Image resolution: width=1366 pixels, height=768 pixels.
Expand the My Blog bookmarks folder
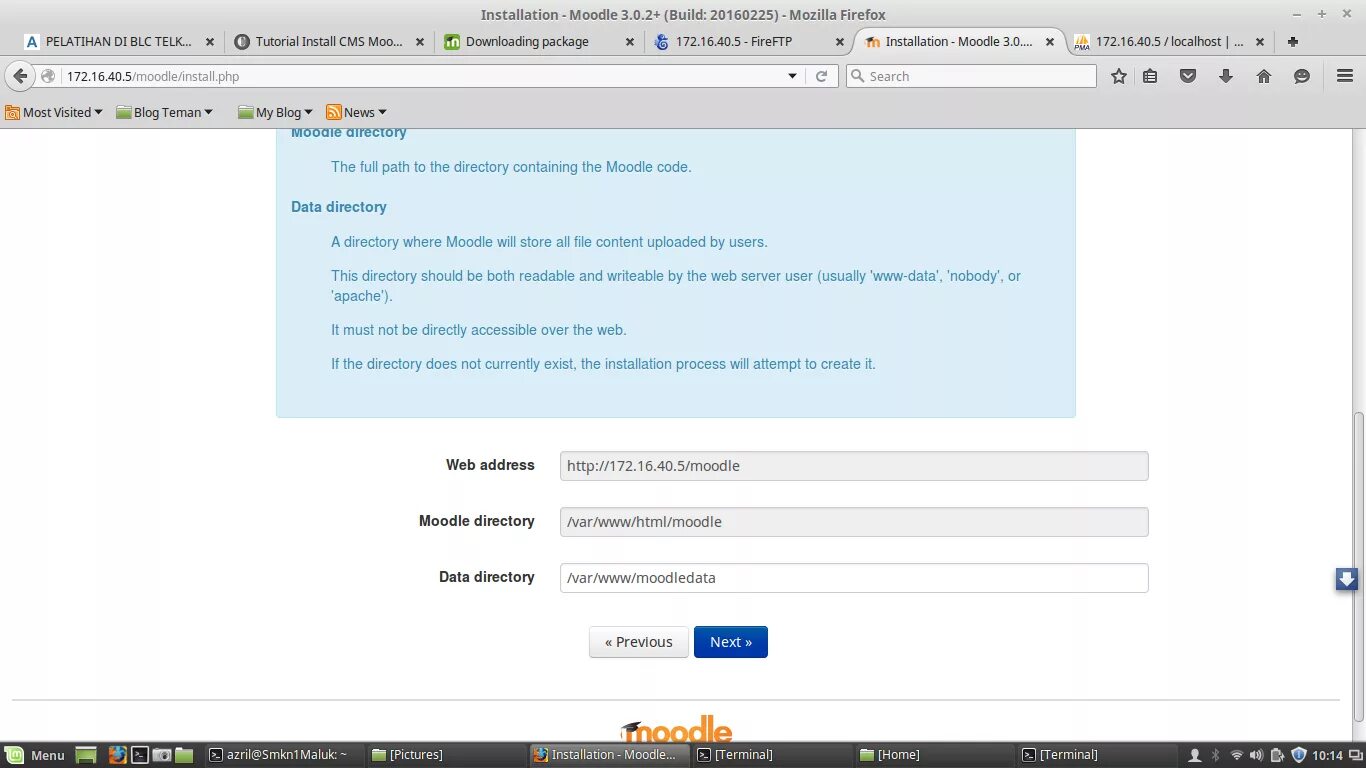coord(275,112)
